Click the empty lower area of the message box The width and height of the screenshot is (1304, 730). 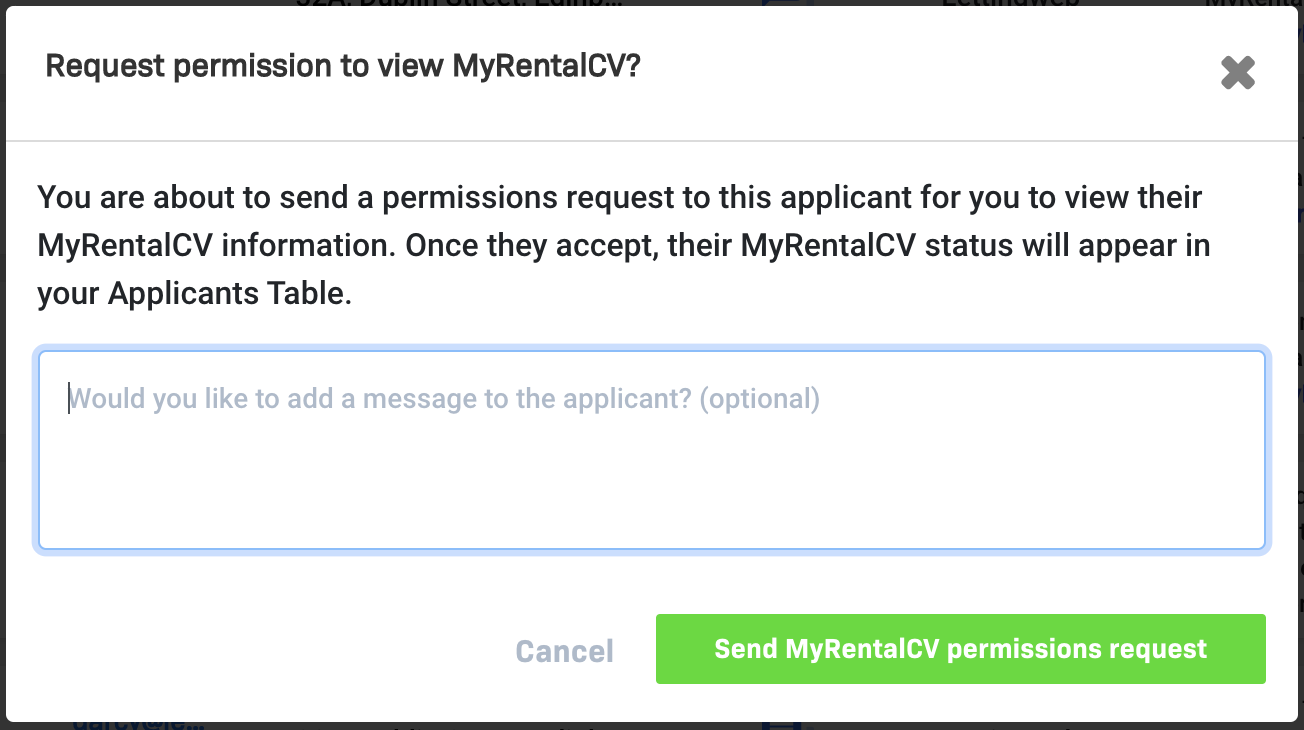click(x=652, y=500)
